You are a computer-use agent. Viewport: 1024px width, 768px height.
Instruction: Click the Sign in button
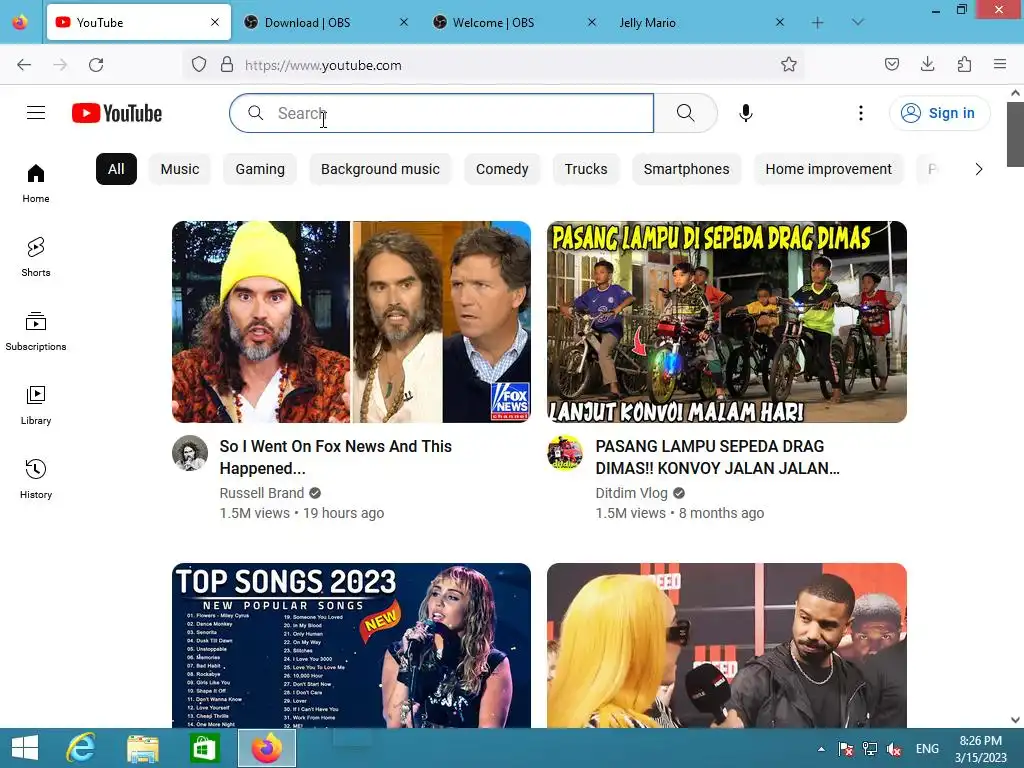(x=939, y=113)
